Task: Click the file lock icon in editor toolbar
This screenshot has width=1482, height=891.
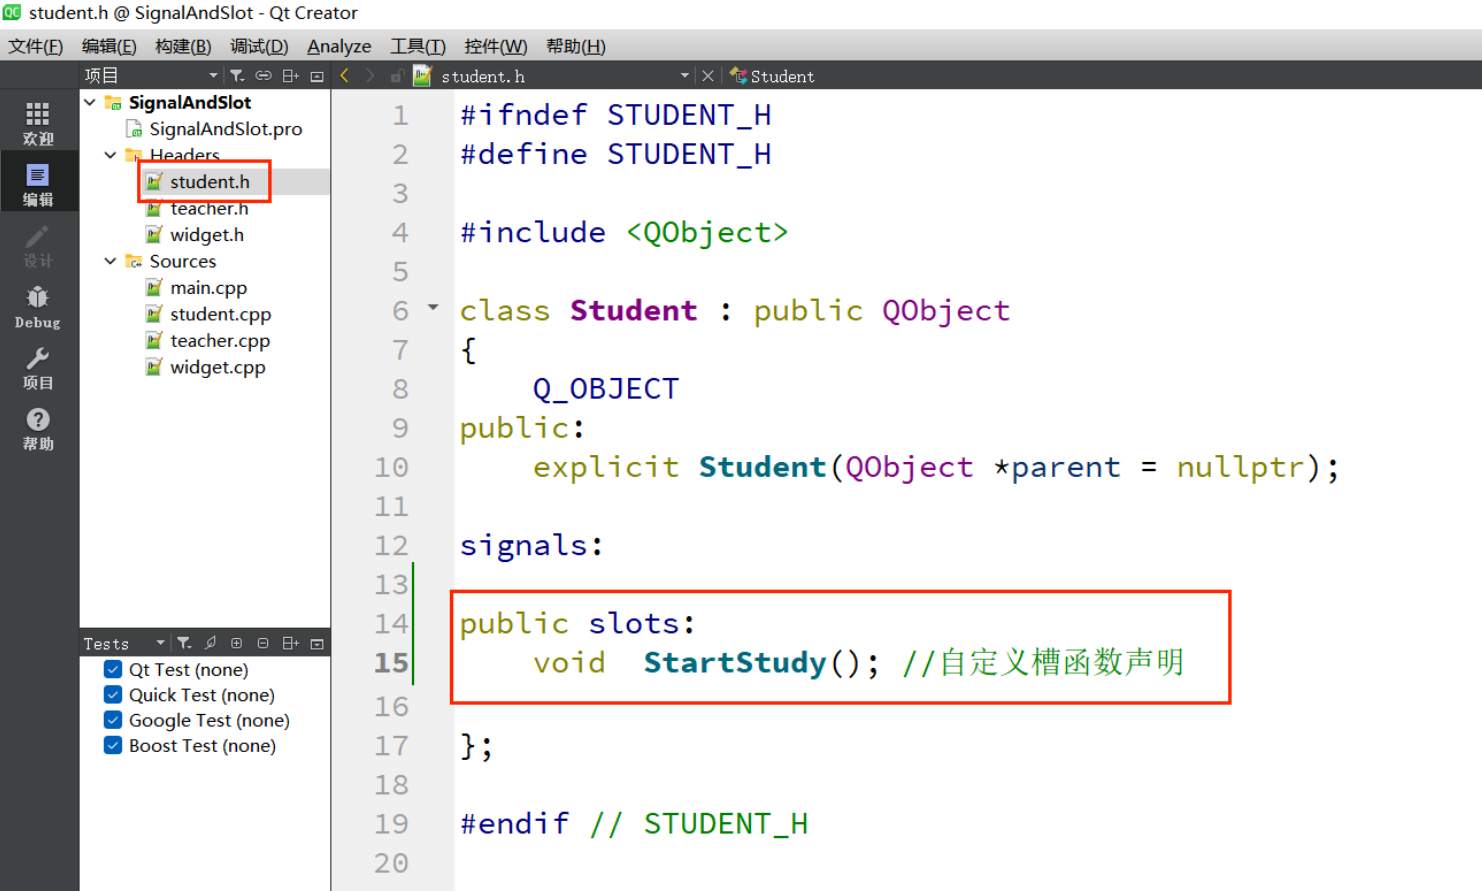Action: (x=397, y=76)
